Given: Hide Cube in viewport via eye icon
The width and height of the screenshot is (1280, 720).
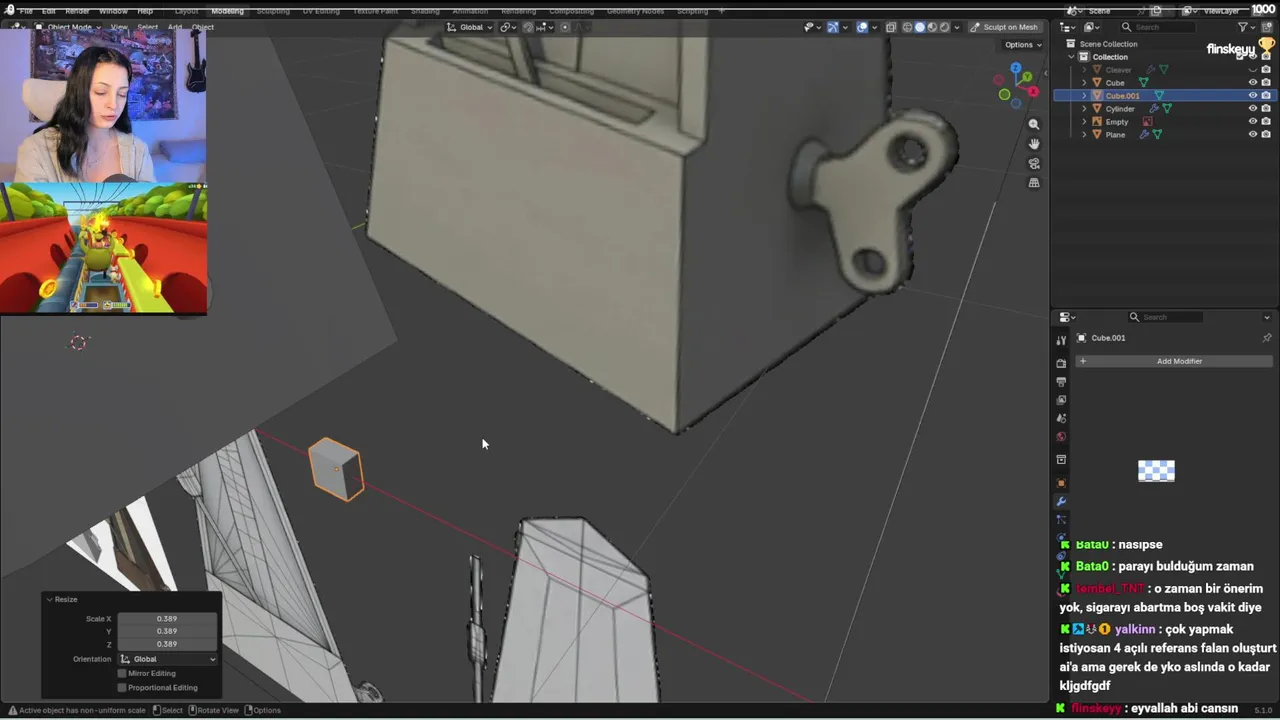Looking at the screenshot, I should (x=1252, y=83).
